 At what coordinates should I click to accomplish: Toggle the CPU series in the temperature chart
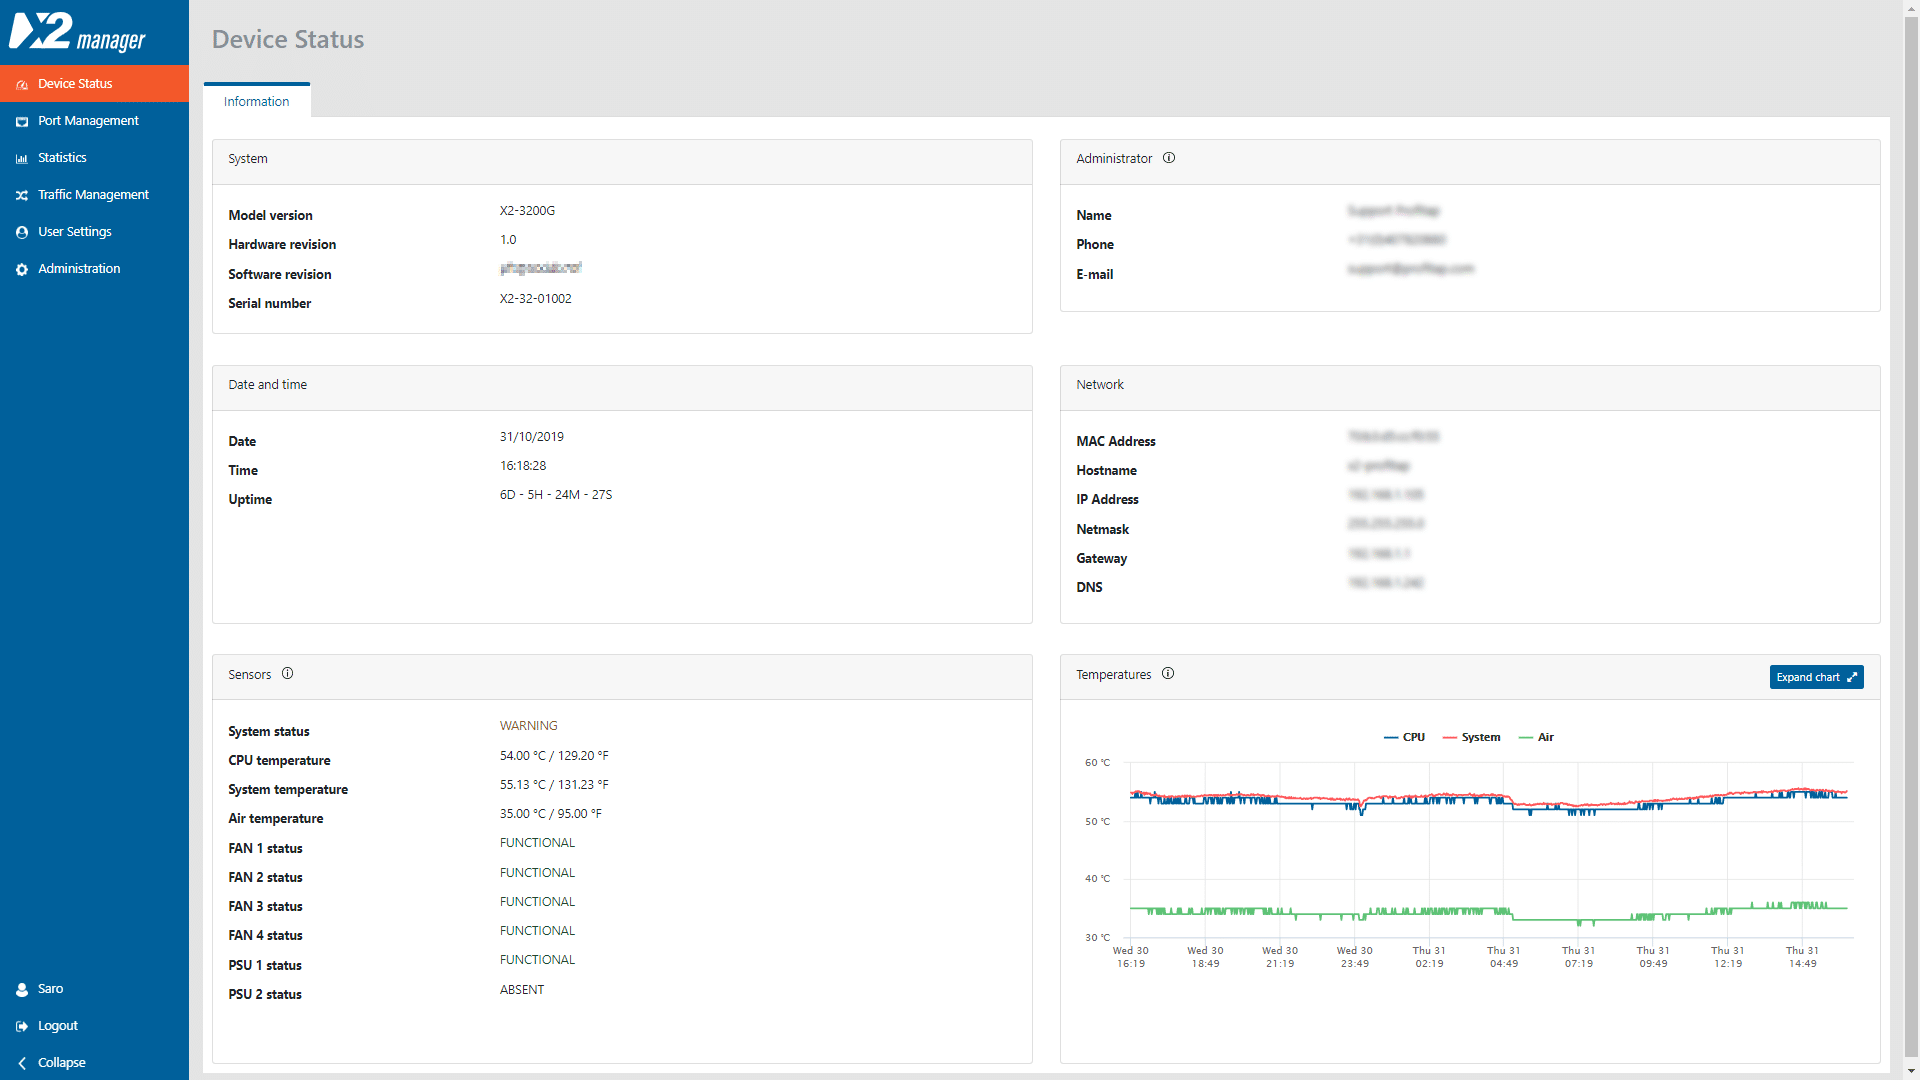click(1406, 737)
